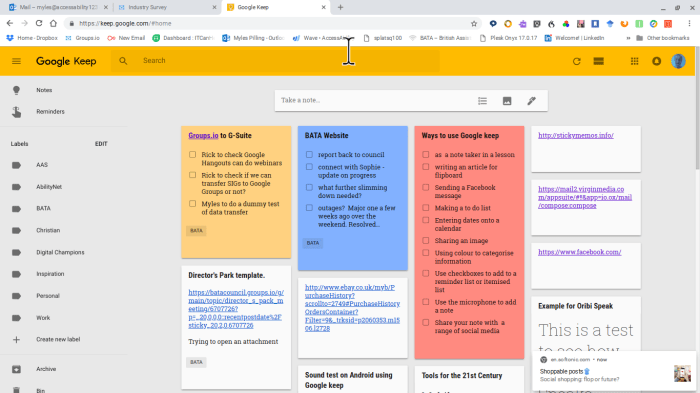Image resolution: width=700 pixels, height=393 pixels.
Task: Click the Christian label tag icon
Action: point(17,230)
